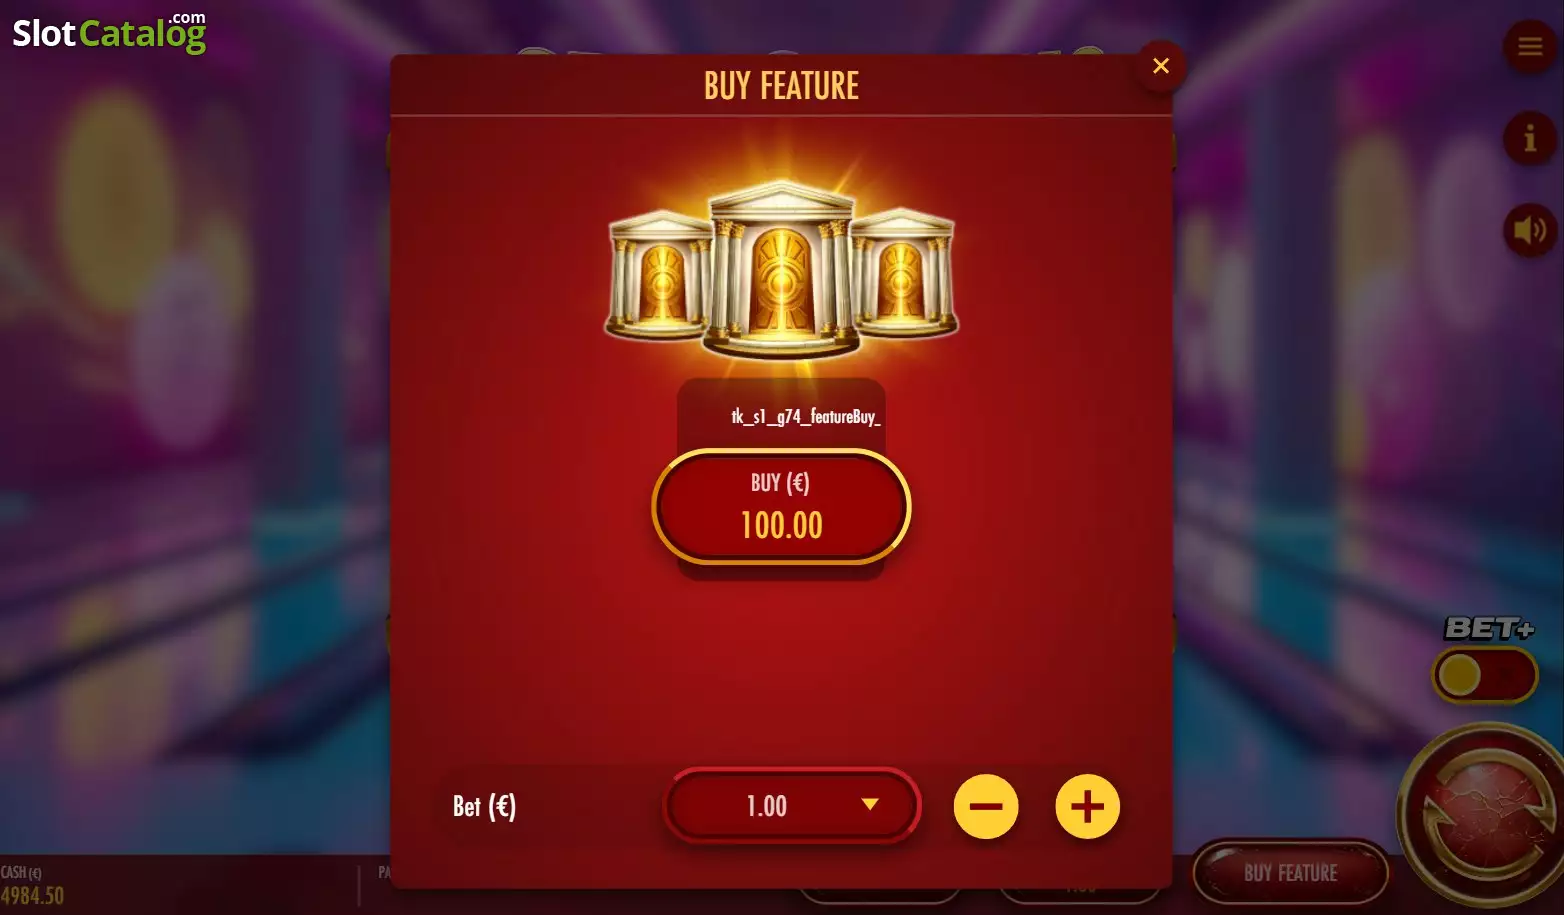Increase bet with the plus icon
Image resolution: width=1564 pixels, height=915 pixels.
pyautogui.click(x=1088, y=806)
